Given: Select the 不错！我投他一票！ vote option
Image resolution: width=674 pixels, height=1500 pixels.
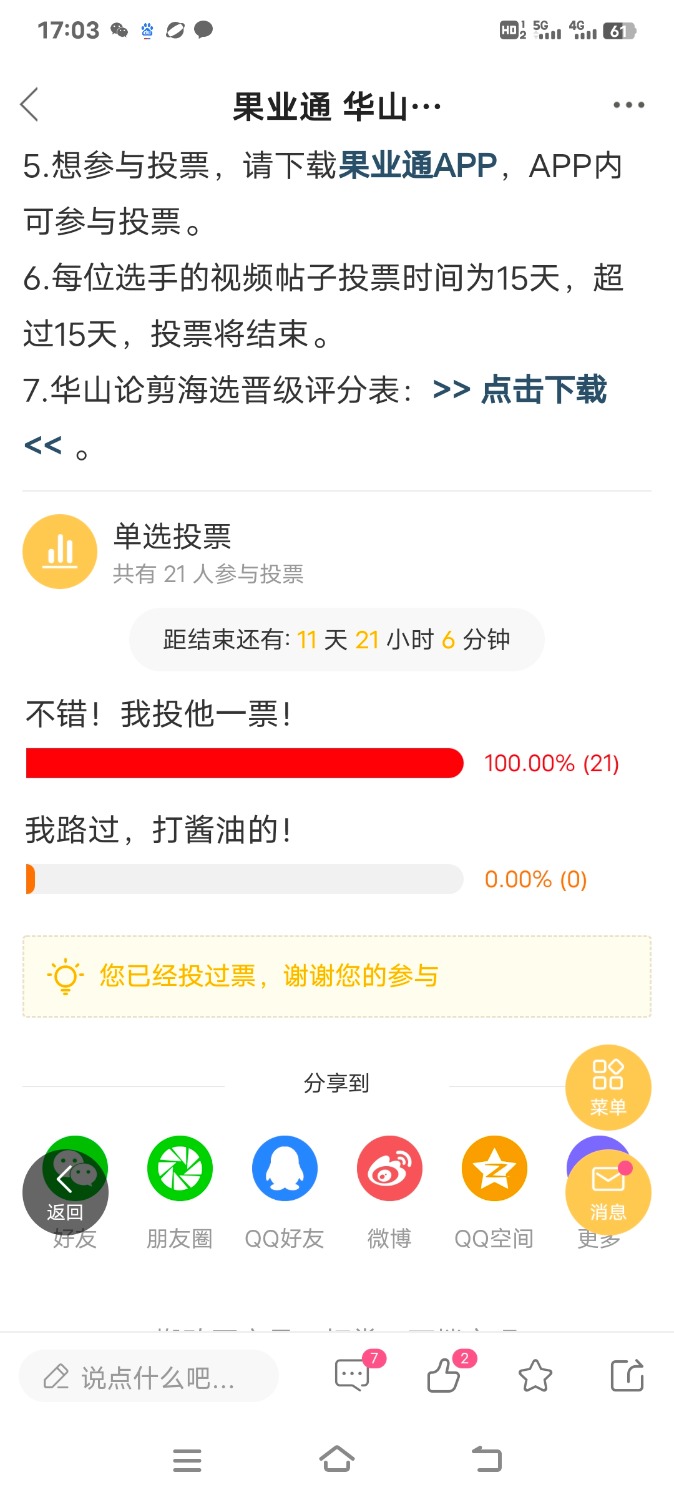Looking at the screenshot, I should [159, 715].
